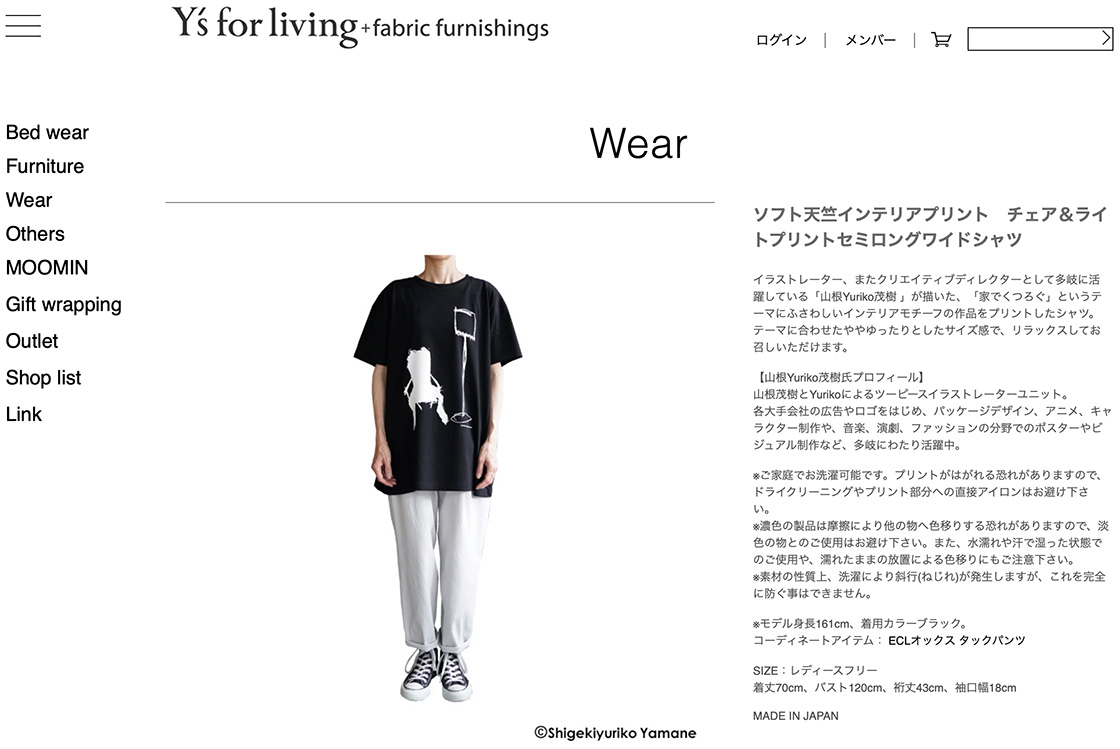This screenshot has height=749, width=1120.
Task: Click the Y's for living logo
Action: 360,26
